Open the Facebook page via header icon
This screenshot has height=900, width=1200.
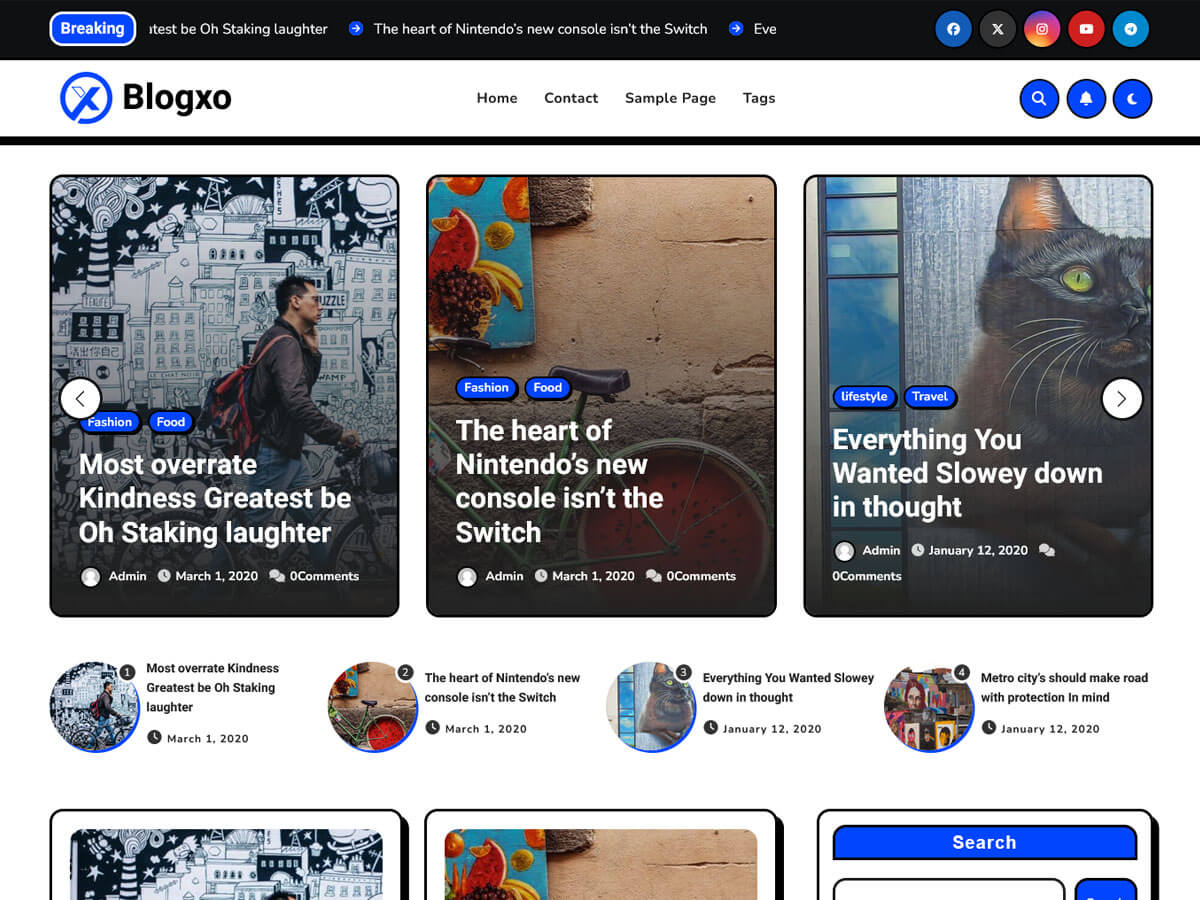[953, 29]
